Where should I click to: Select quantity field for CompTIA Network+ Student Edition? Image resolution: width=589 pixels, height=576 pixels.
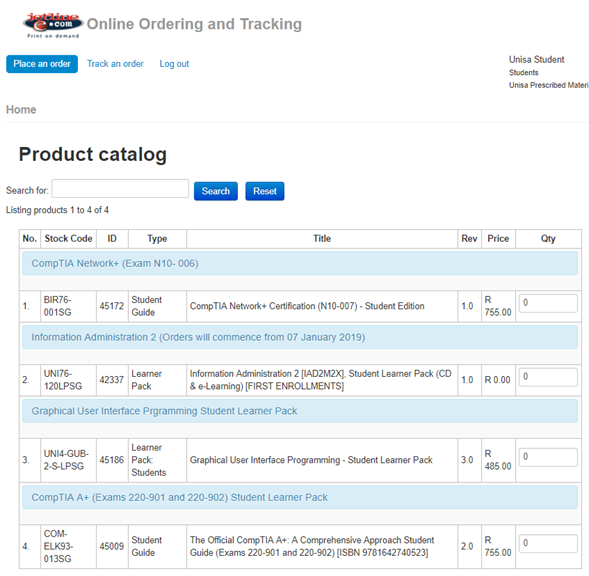tap(548, 303)
